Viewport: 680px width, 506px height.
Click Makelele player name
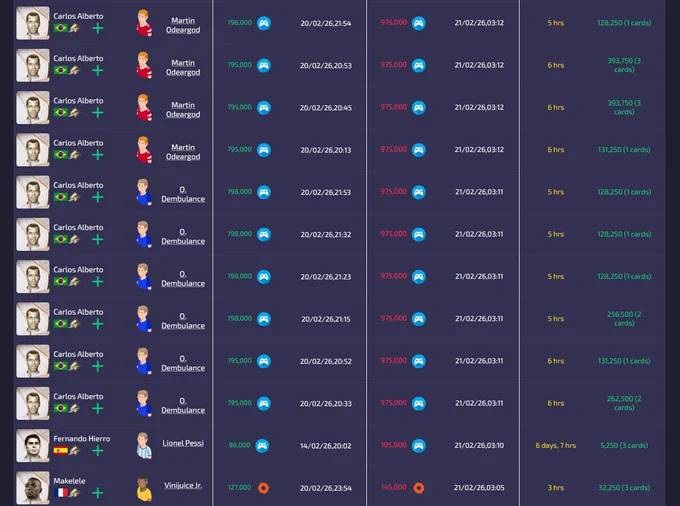69,481
